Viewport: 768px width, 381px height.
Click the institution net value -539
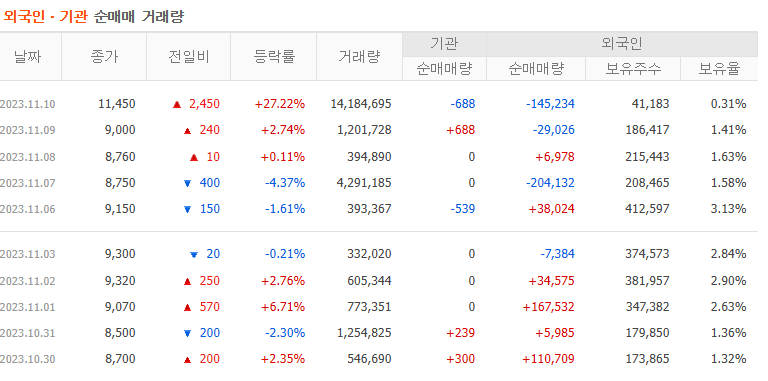pyautogui.click(x=463, y=209)
